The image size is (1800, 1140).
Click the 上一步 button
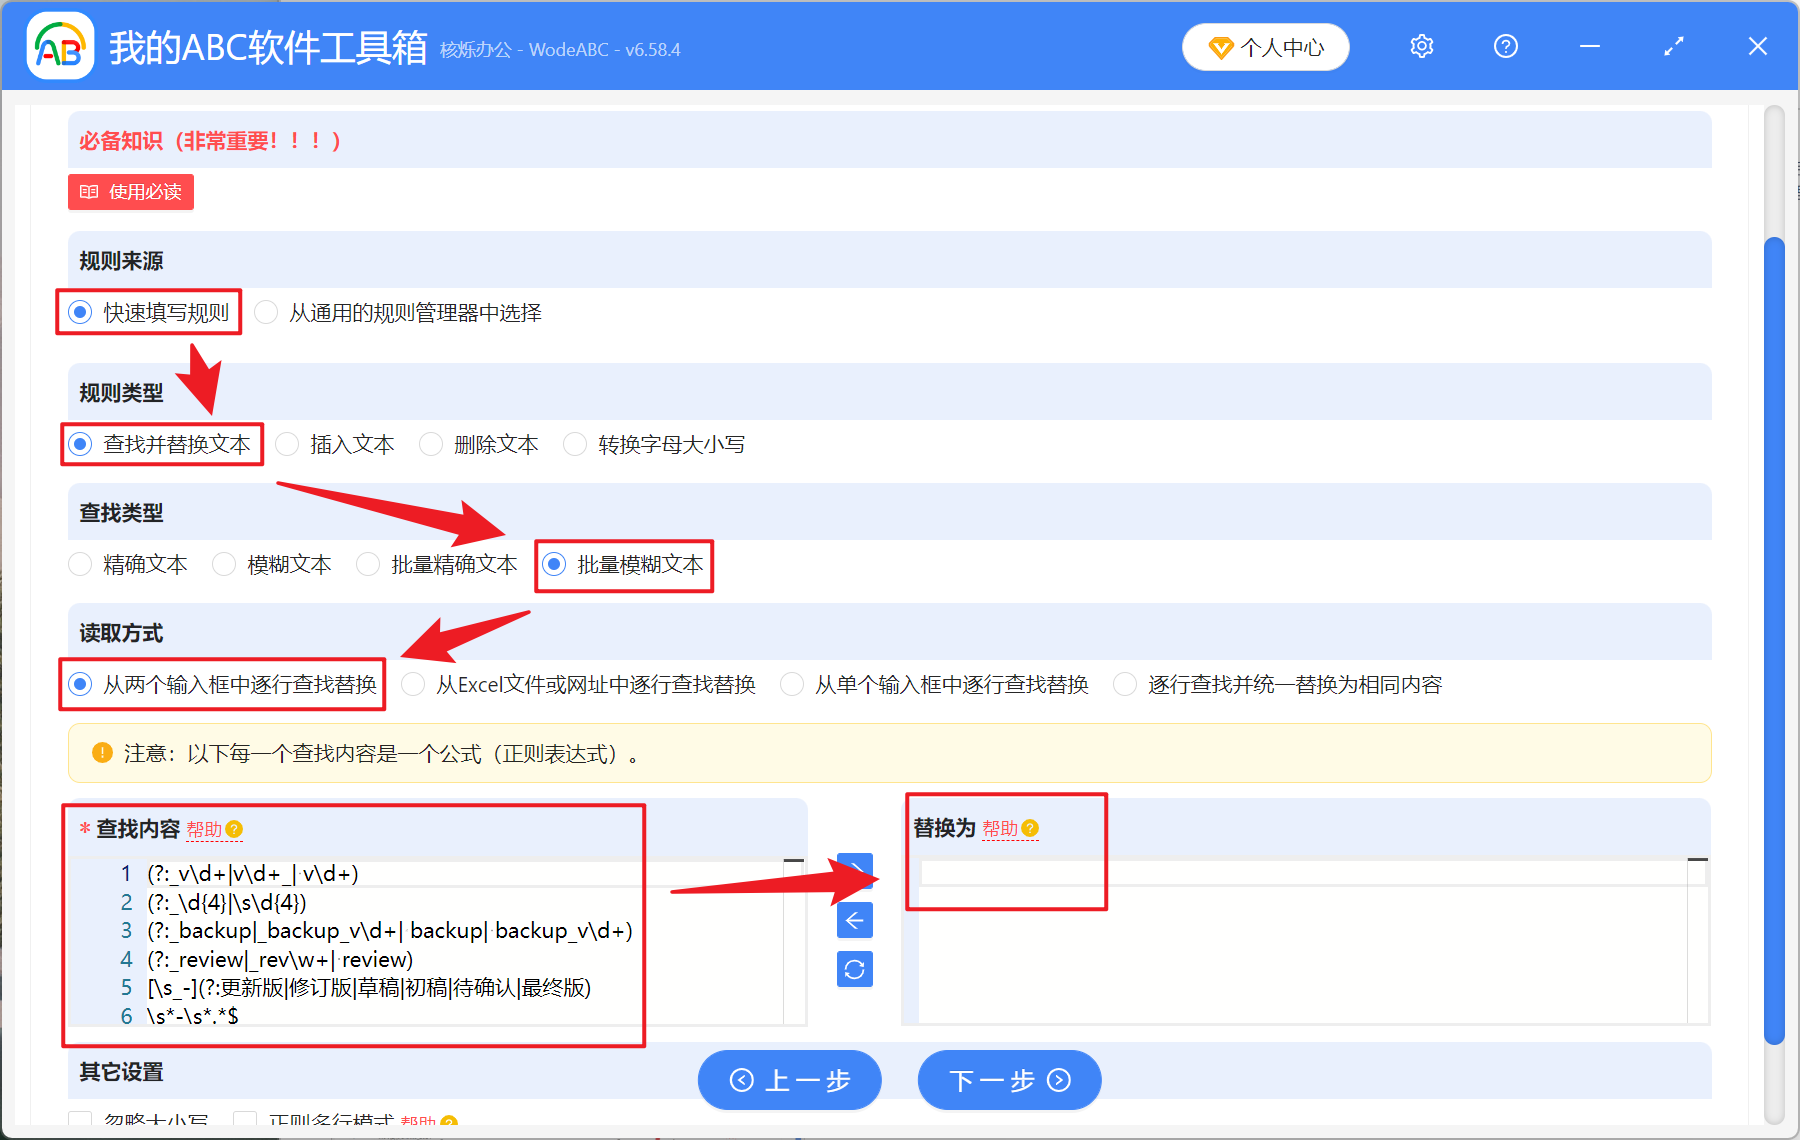[789, 1080]
